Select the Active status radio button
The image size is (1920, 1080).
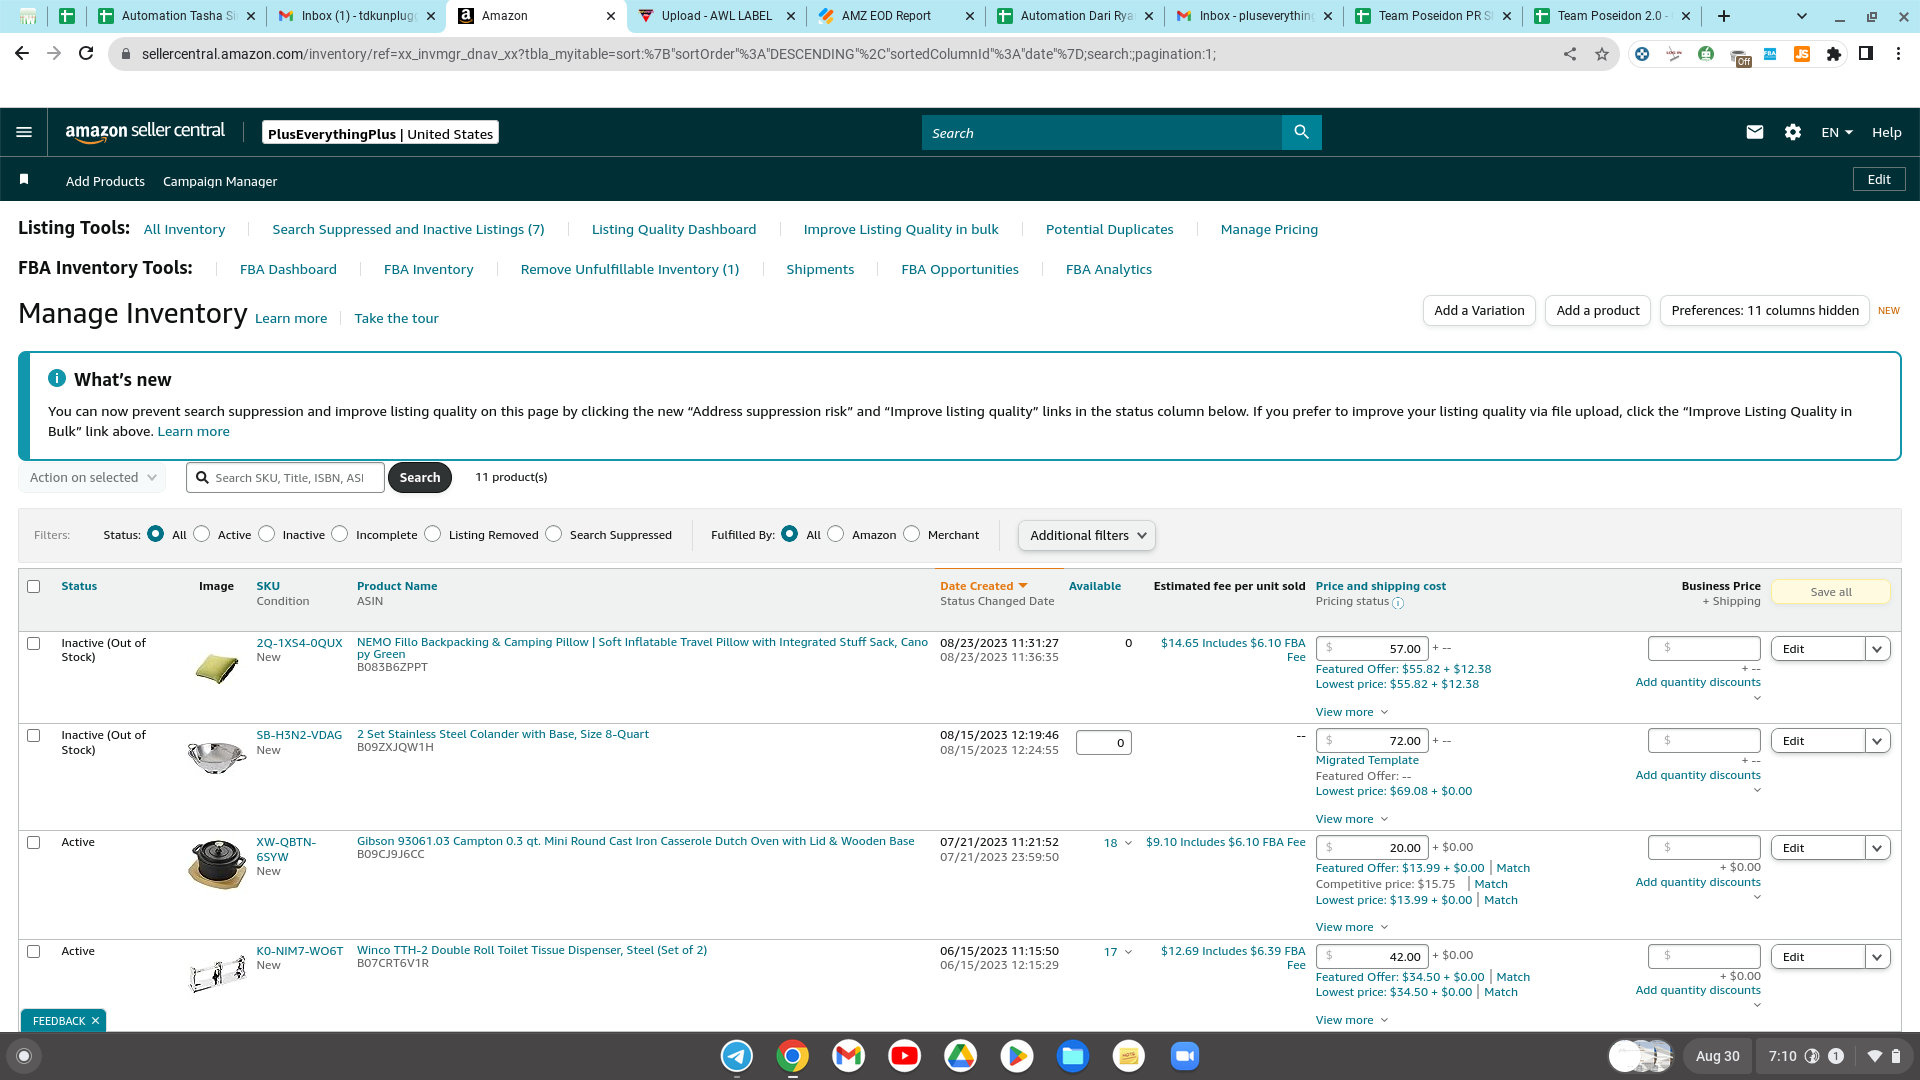pos(202,534)
